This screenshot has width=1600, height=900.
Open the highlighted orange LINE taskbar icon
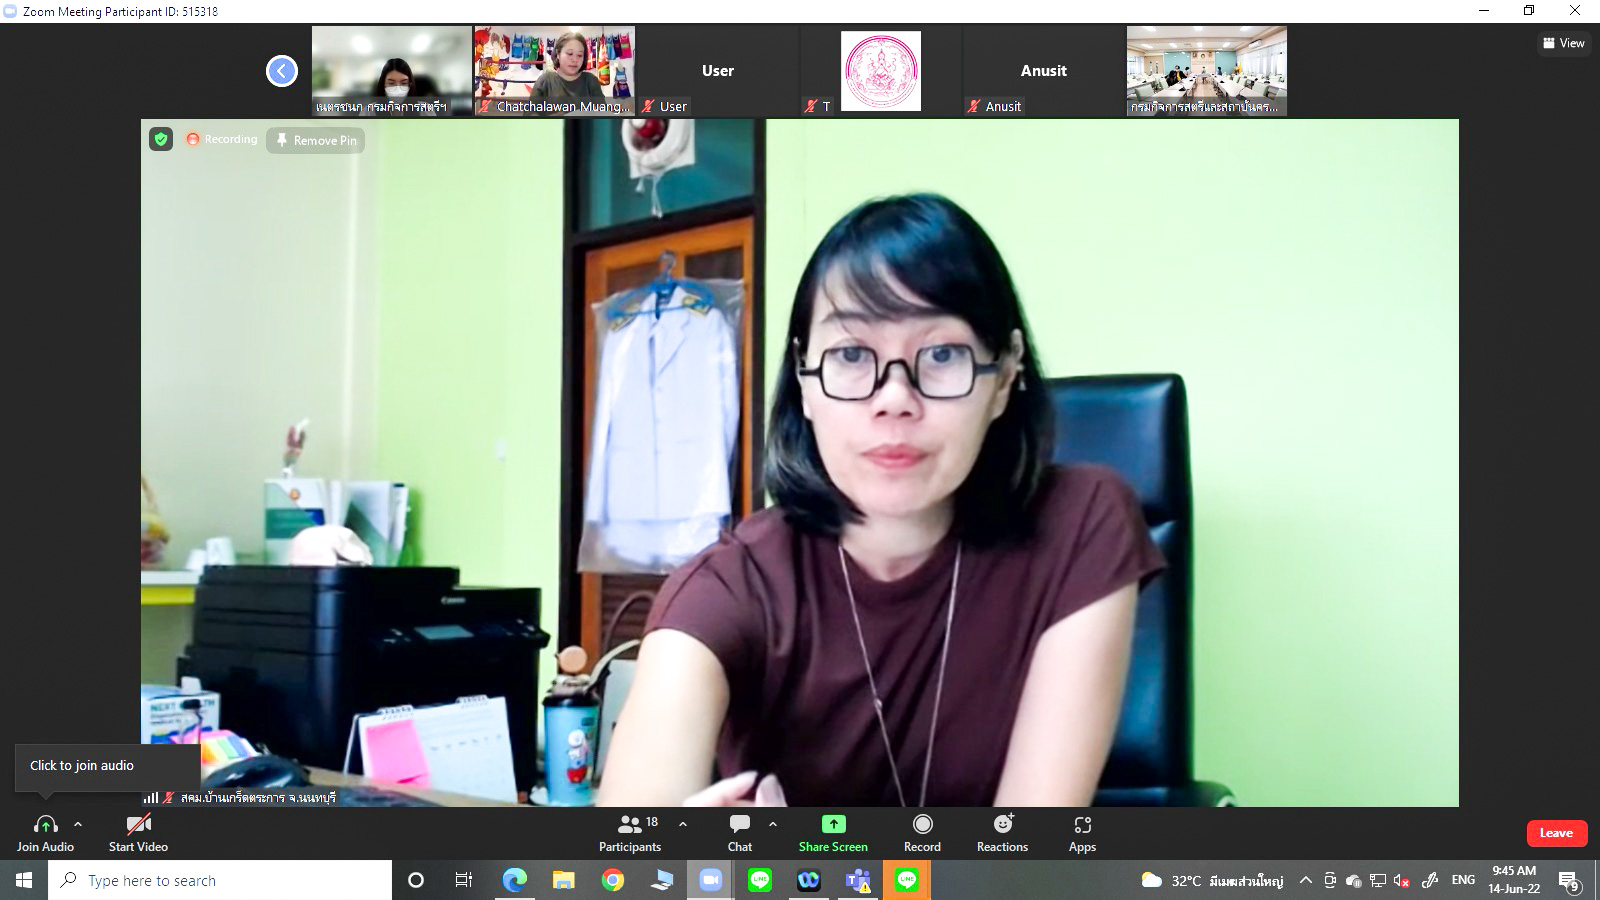[x=907, y=880]
